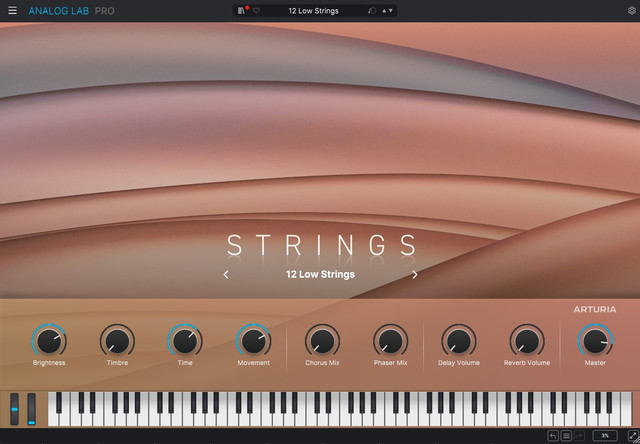Click the Brightness knob
This screenshot has height=444, width=640.
[49, 341]
